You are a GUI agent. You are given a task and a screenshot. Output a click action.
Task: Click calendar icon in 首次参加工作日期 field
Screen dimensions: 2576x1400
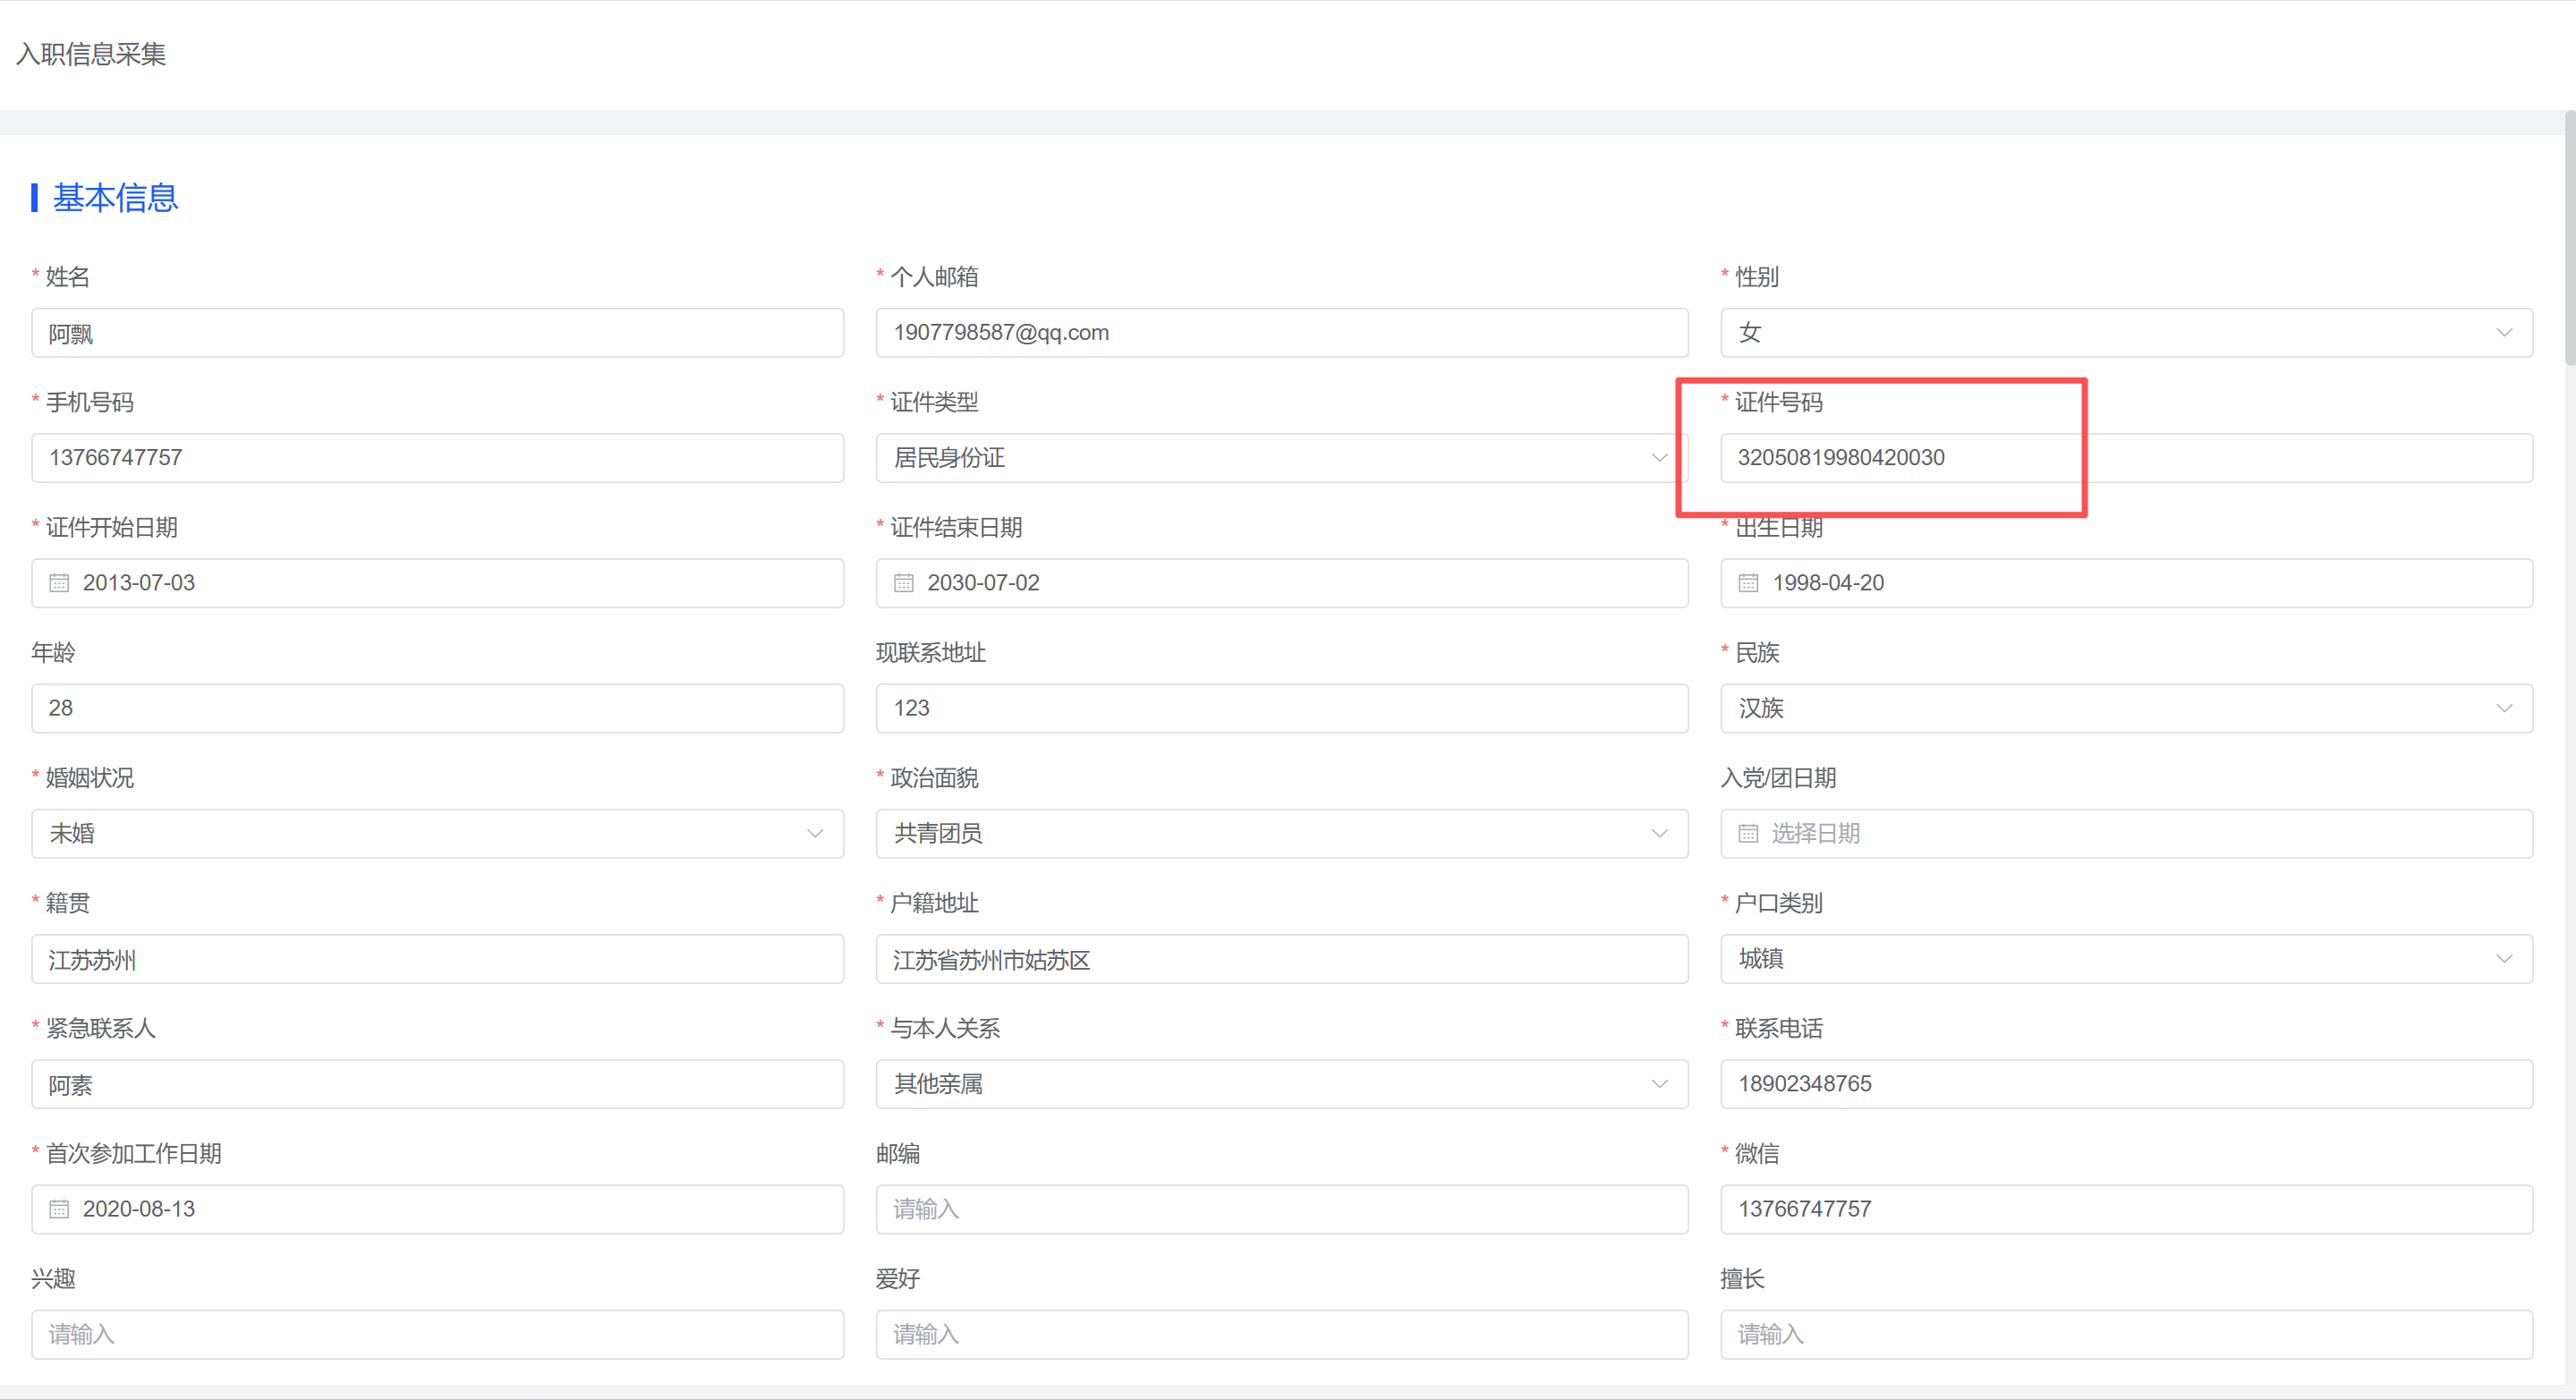point(59,1209)
